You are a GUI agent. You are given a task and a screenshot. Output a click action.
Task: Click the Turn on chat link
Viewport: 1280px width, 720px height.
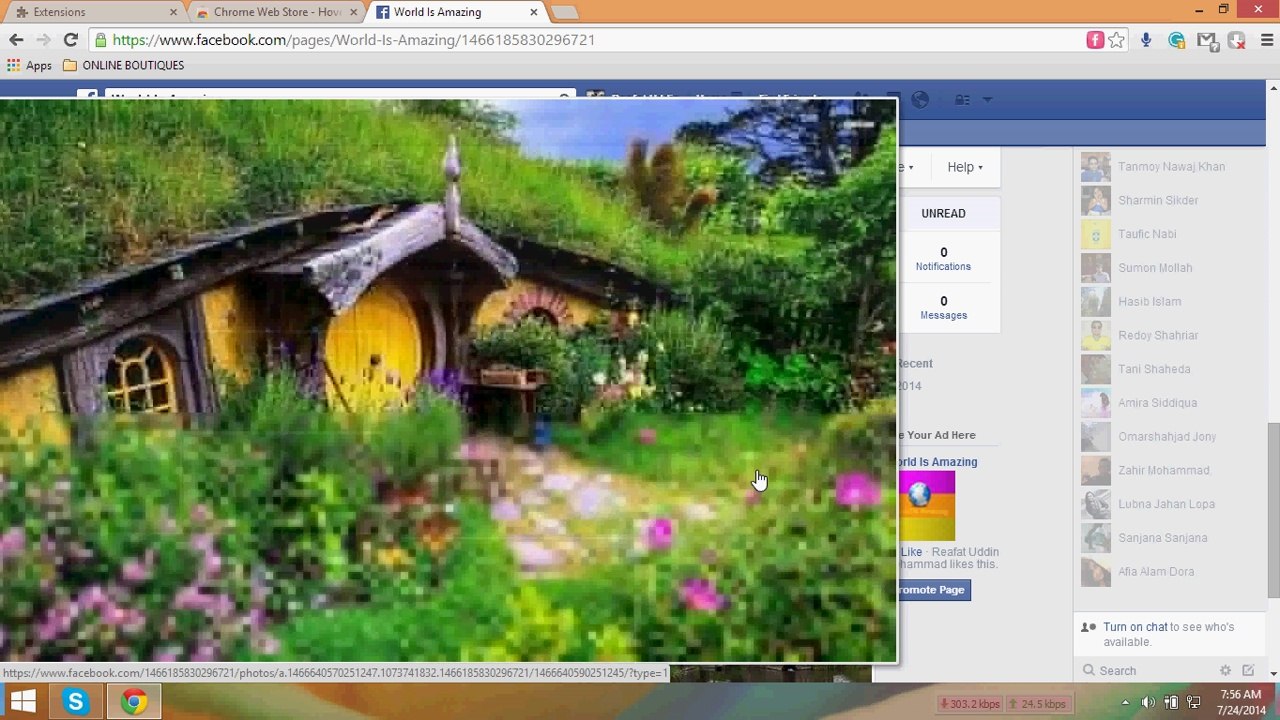point(1135,627)
